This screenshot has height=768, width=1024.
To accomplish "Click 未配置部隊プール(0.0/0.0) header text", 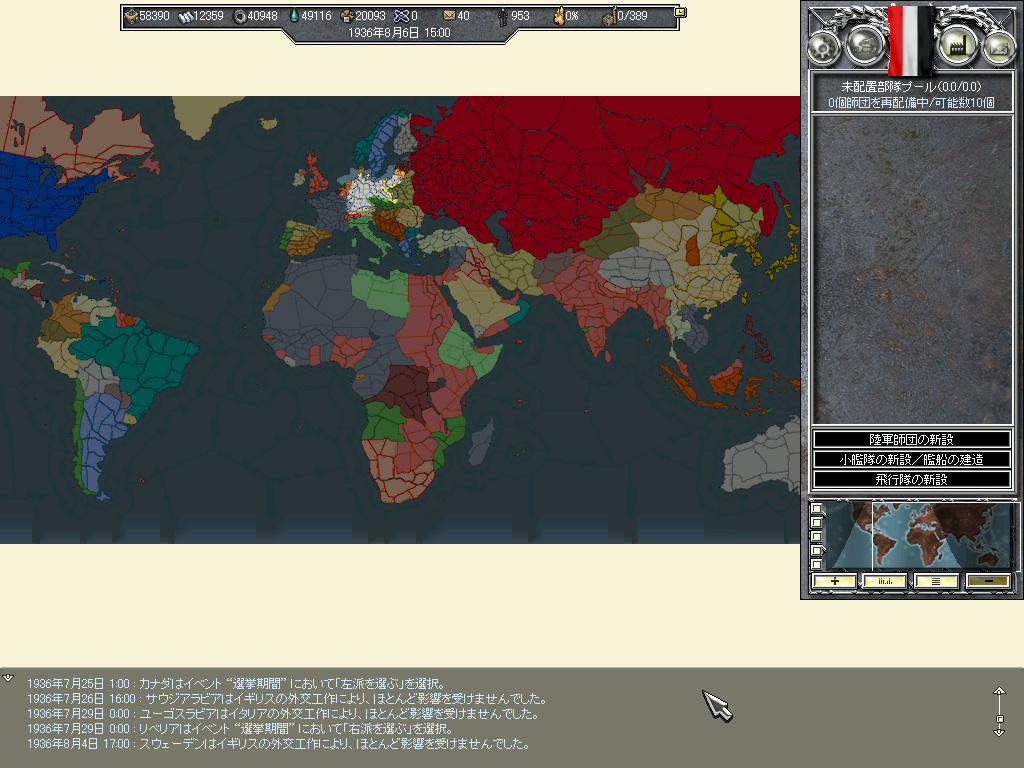I will tap(911, 86).
